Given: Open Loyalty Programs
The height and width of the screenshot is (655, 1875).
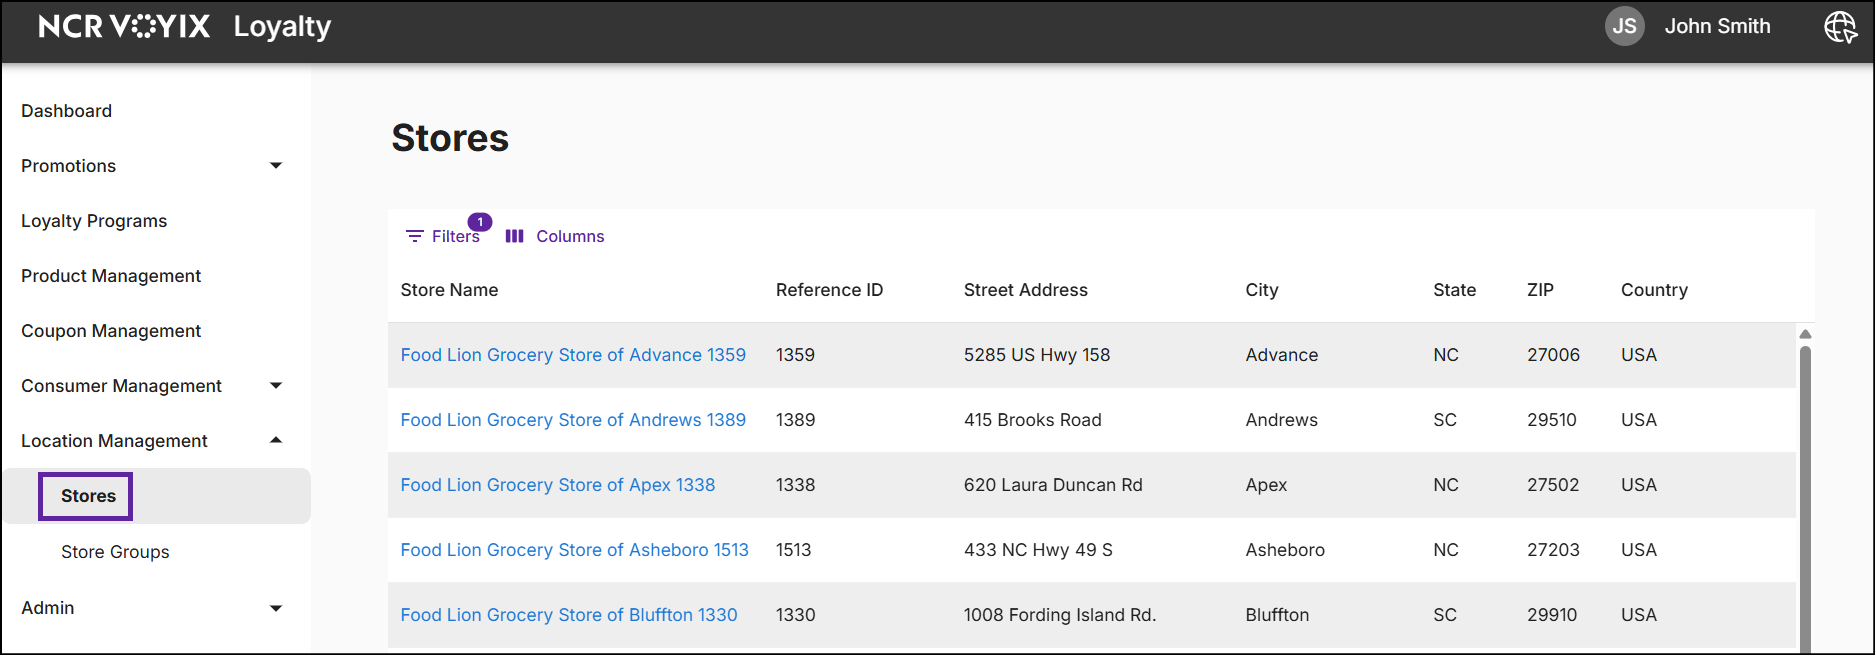Looking at the screenshot, I should coord(94,221).
